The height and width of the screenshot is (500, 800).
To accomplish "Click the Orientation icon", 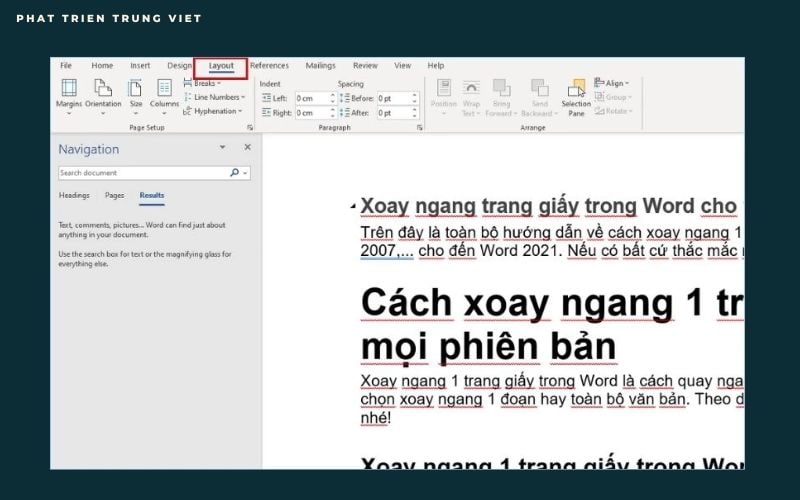I will point(103,91).
